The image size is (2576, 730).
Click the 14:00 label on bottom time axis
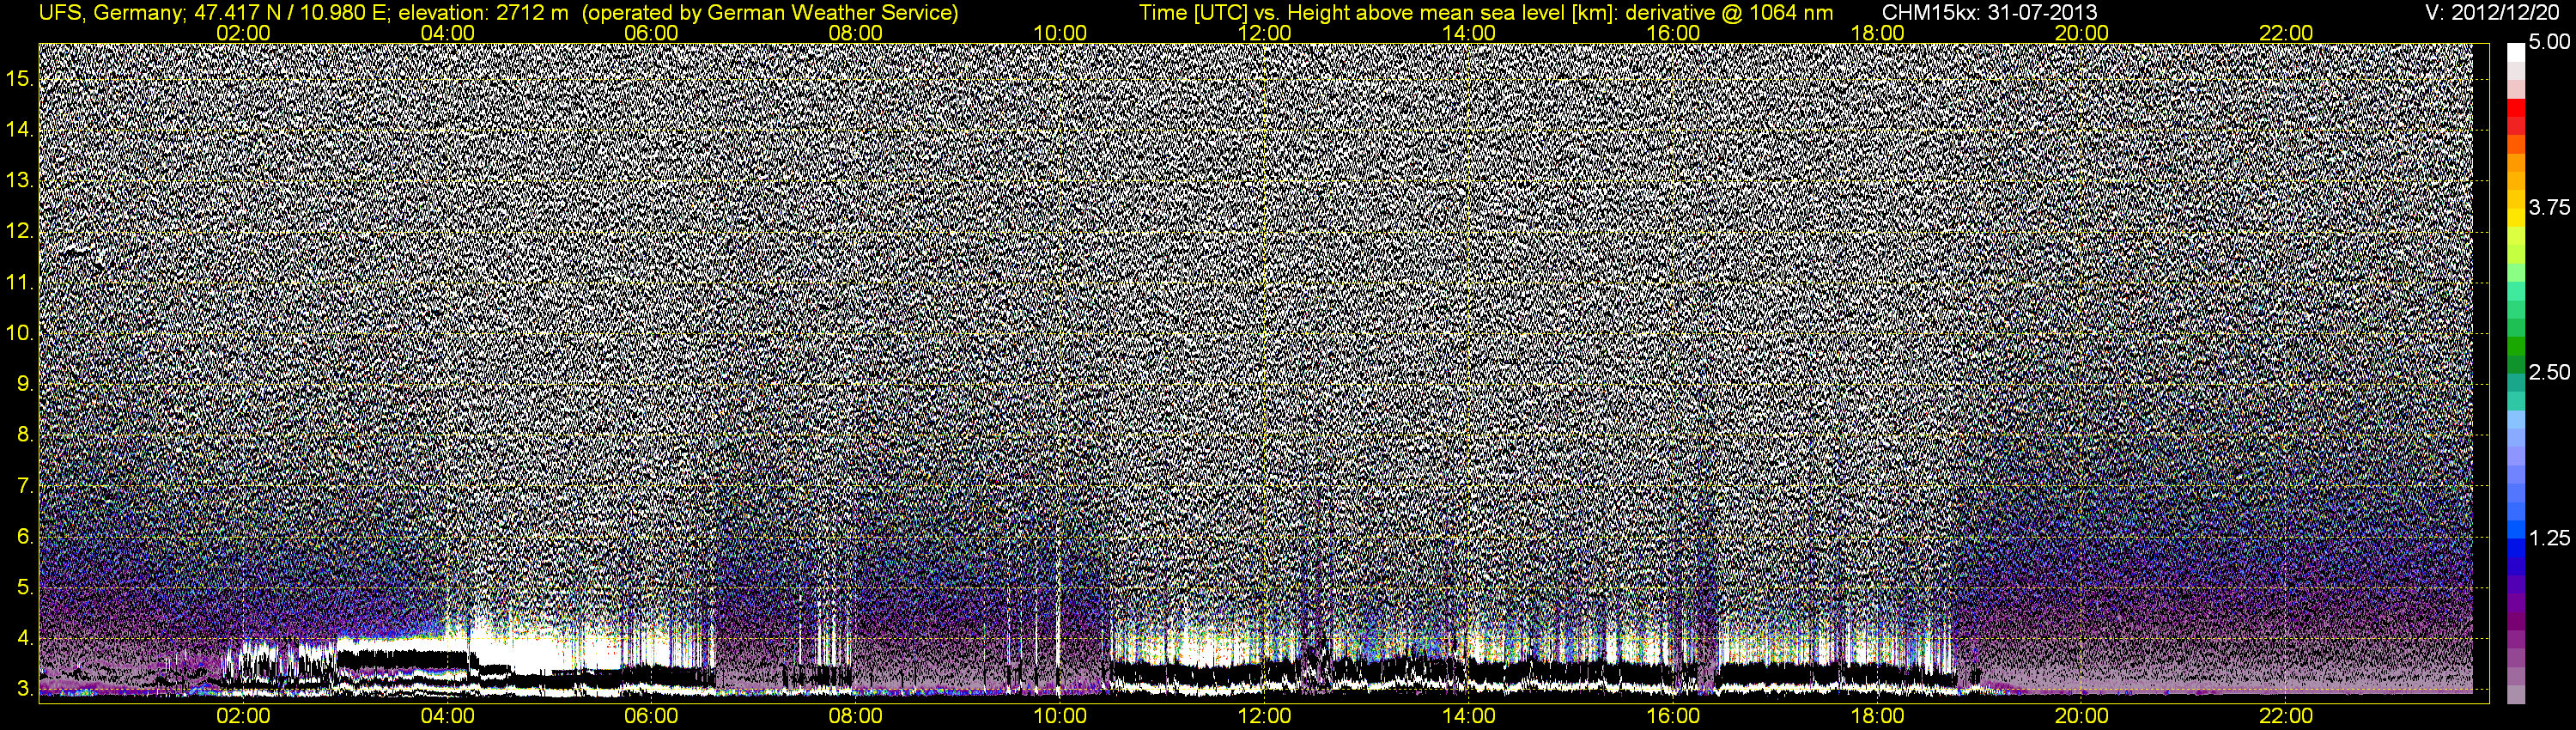coord(1469,716)
